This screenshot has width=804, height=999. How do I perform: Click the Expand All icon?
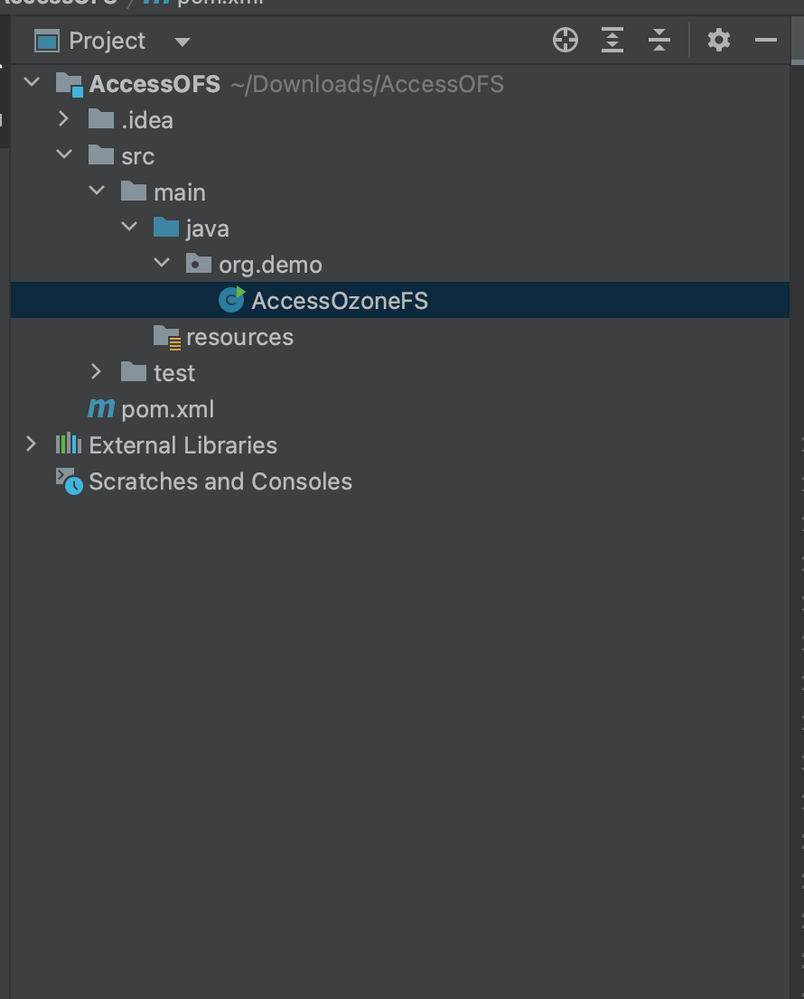pyautogui.click(x=612, y=40)
